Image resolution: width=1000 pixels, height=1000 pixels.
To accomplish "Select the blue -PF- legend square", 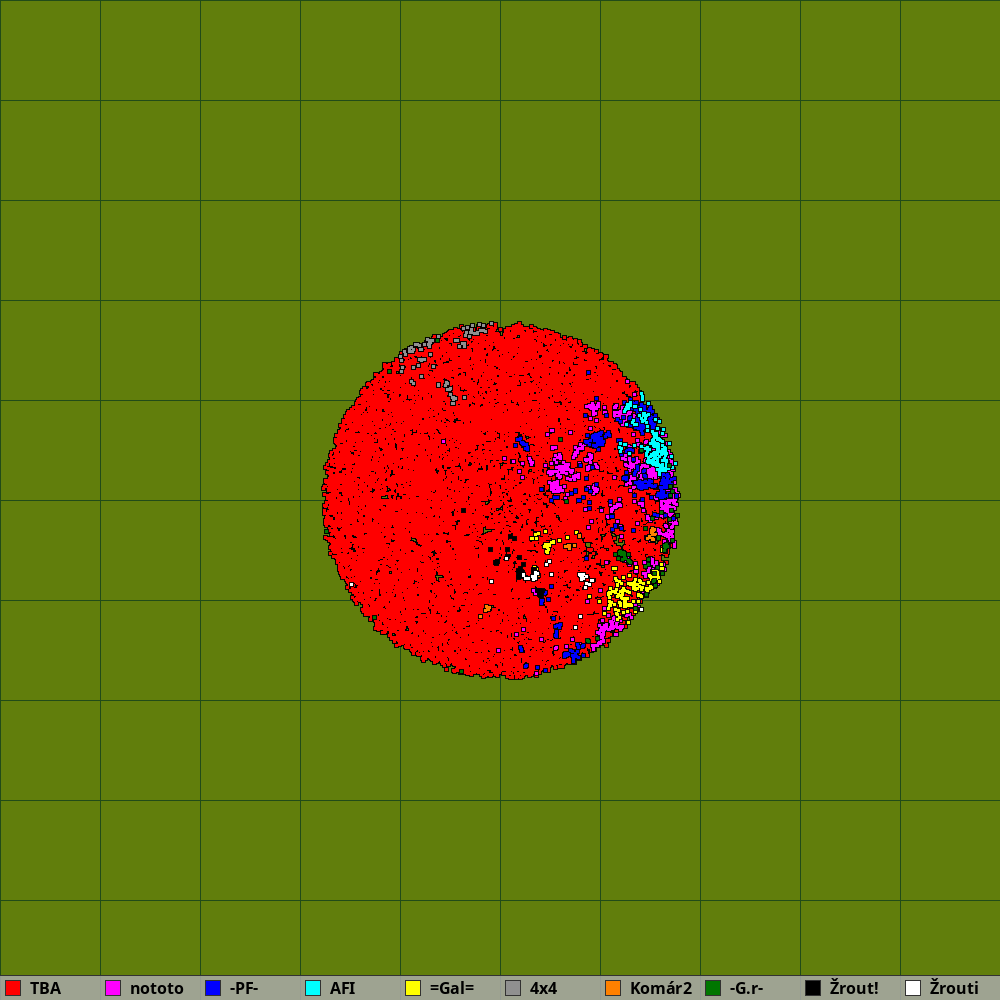I will click(x=213, y=988).
